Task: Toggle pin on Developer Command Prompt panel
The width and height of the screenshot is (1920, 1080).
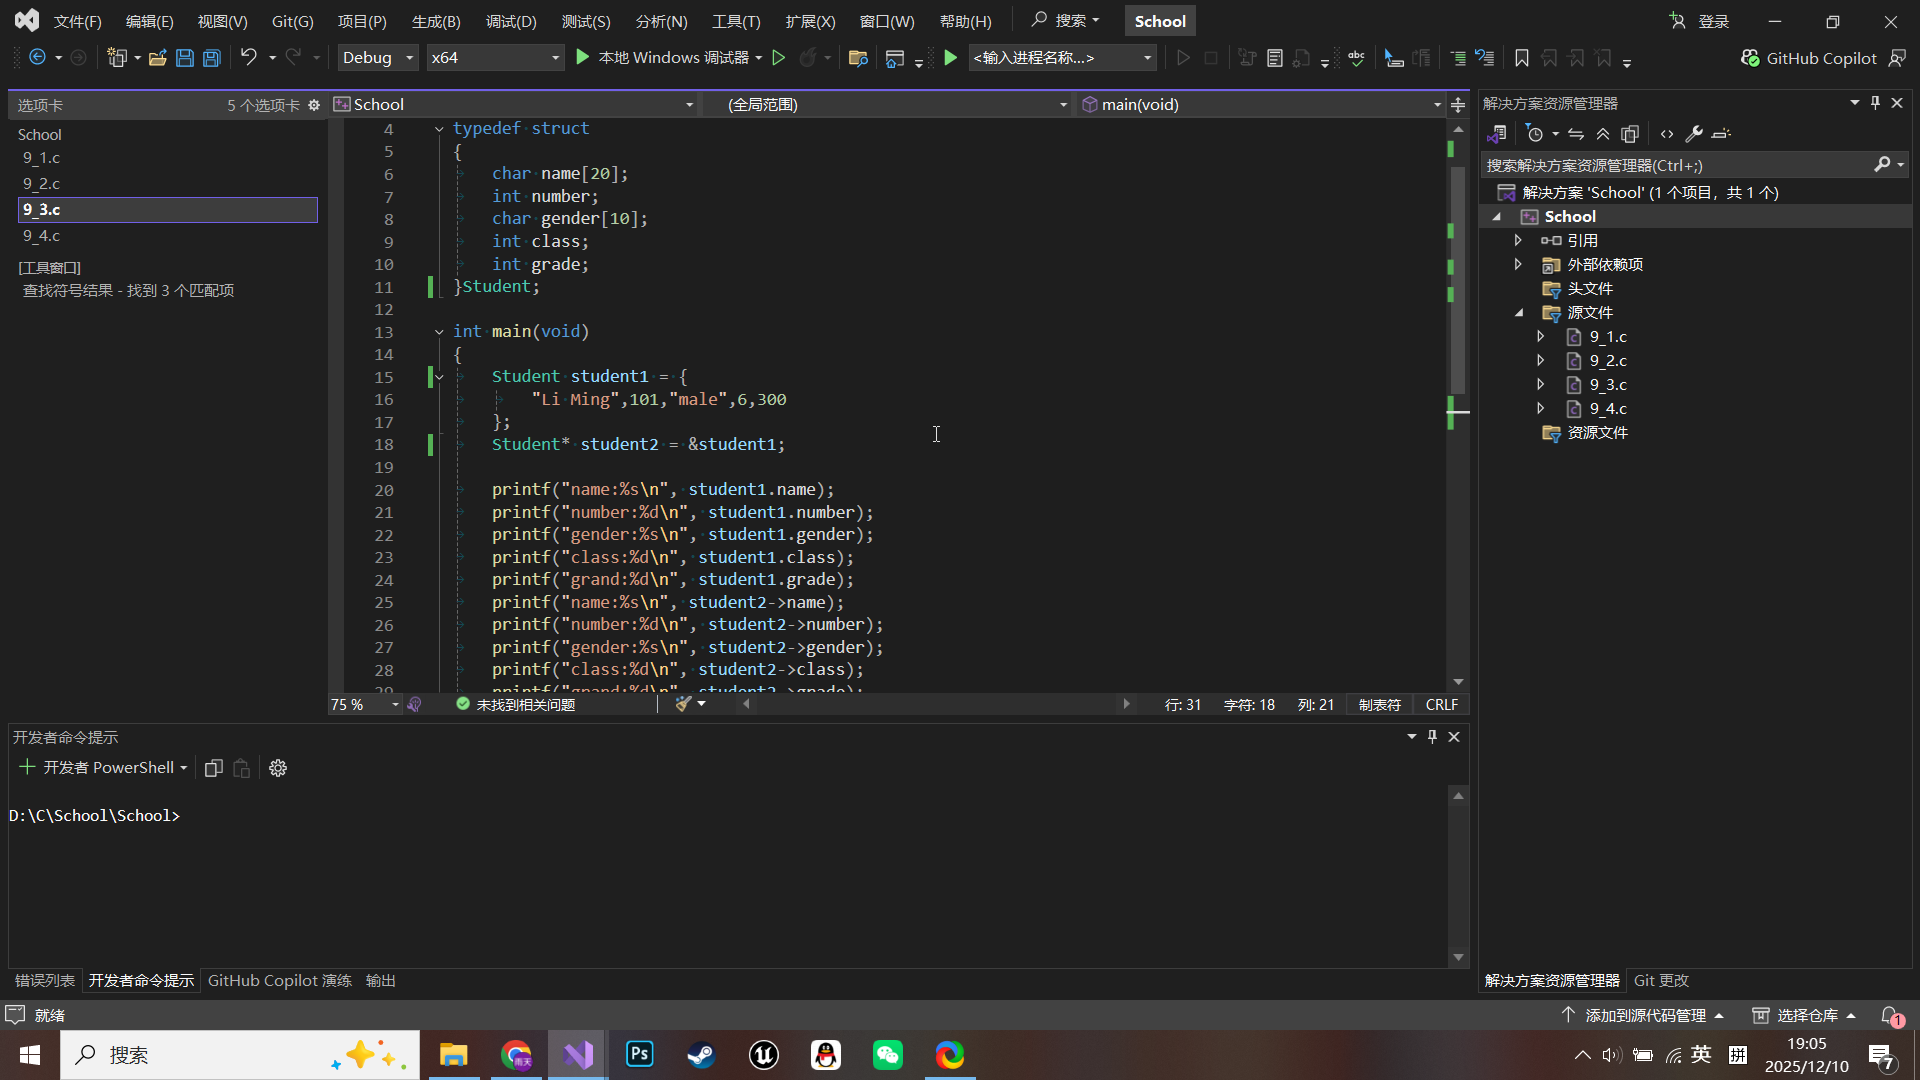Action: (x=1432, y=737)
